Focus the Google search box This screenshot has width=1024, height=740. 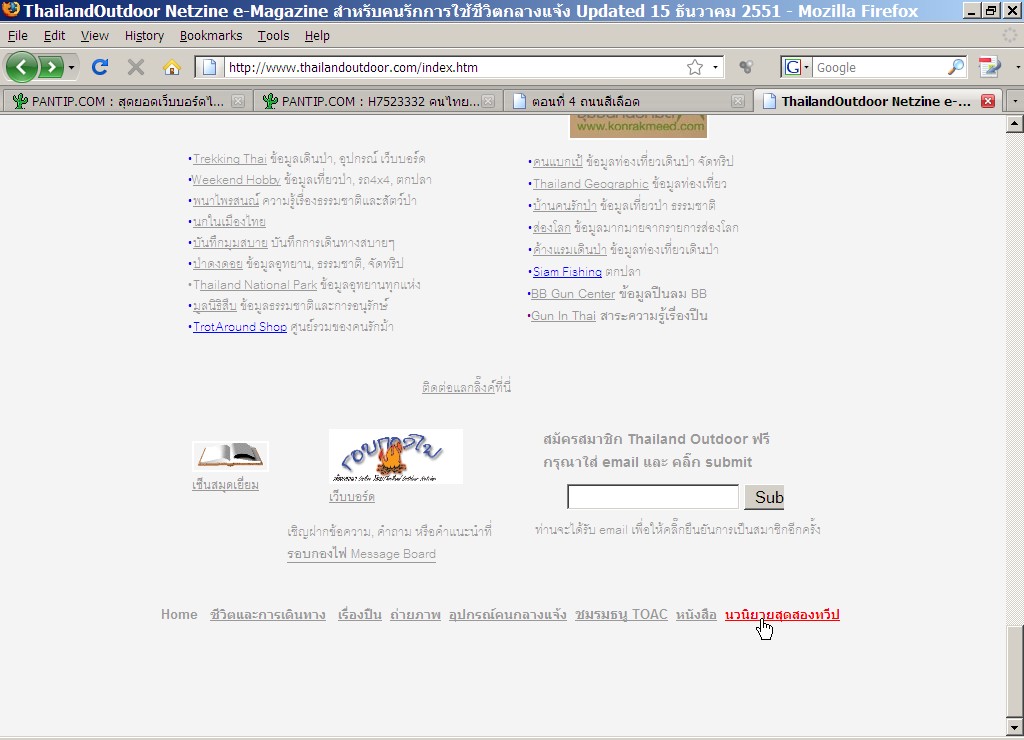(x=880, y=67)
